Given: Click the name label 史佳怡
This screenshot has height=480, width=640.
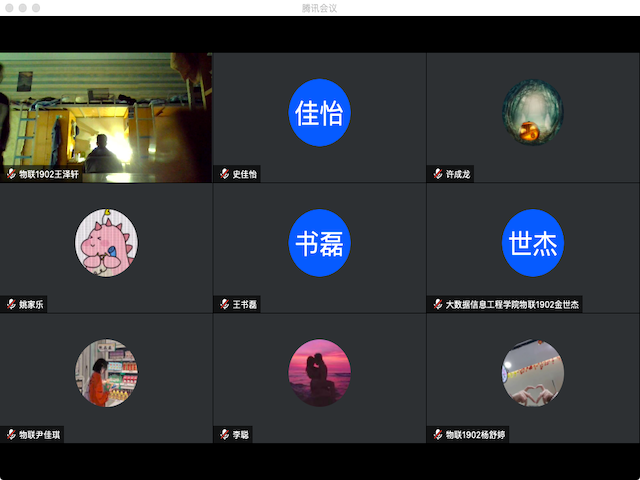Looking at the screenshot, I should [x=245, y=174].
